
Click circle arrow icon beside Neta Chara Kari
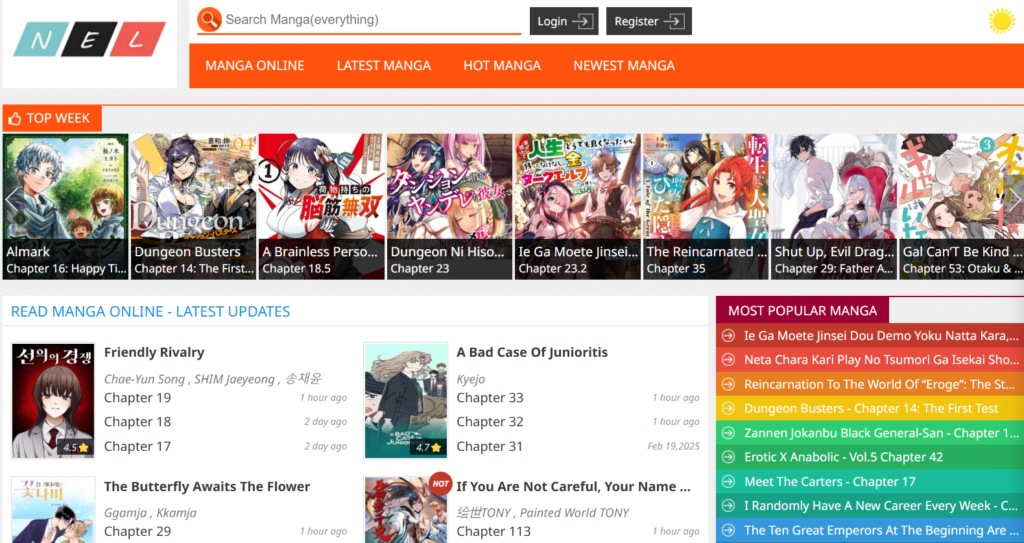728,360
